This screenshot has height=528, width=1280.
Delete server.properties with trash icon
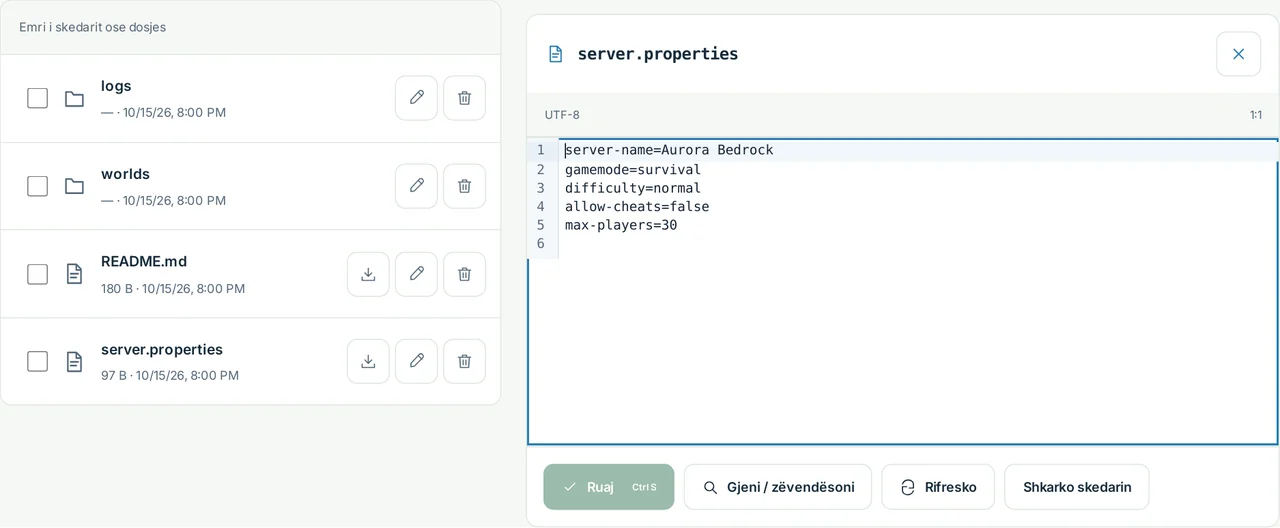(x=464, y=361)
